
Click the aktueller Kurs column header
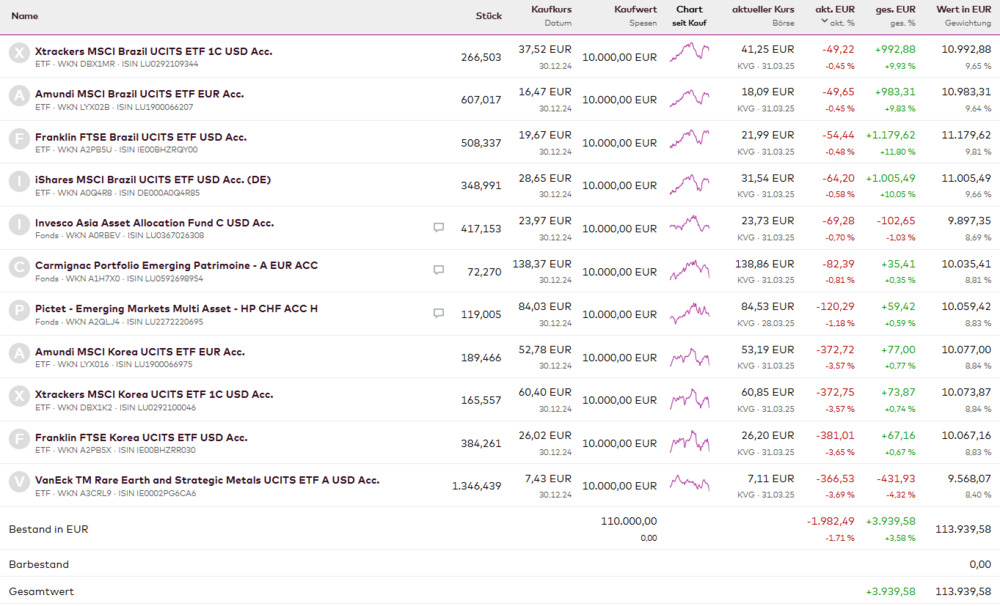pyautogui.click(x=763, y=9)
